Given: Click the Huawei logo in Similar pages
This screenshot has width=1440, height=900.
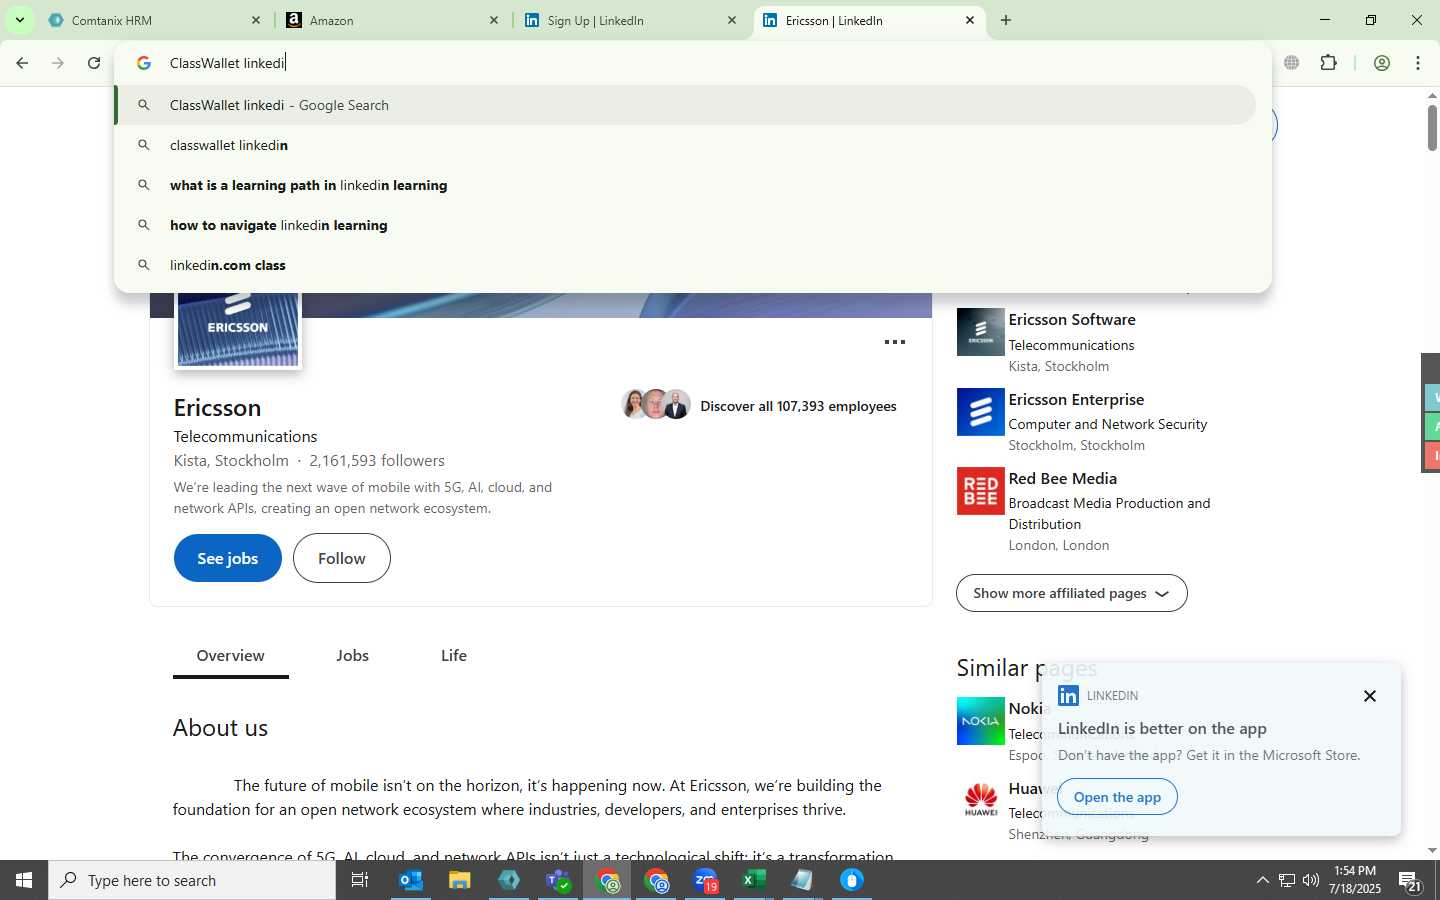Looking at the screenshot, I should 981,800.
